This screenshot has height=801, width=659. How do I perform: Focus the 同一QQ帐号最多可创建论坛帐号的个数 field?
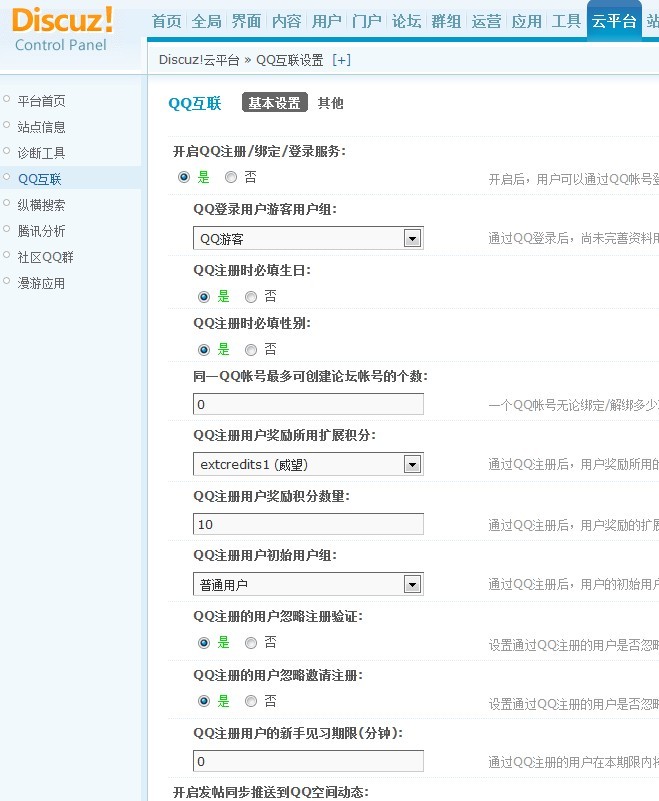[308, 405]
